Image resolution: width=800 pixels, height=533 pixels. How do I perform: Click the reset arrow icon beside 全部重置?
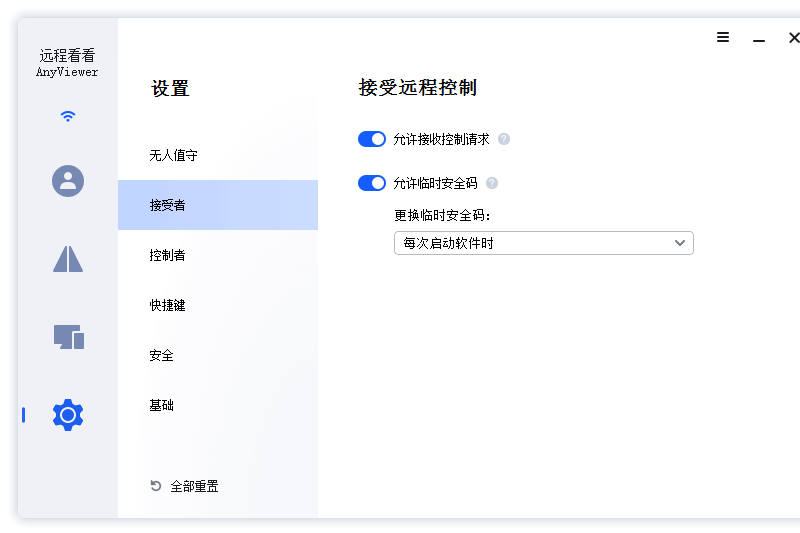pyautogui.click(x=156, y=486)
